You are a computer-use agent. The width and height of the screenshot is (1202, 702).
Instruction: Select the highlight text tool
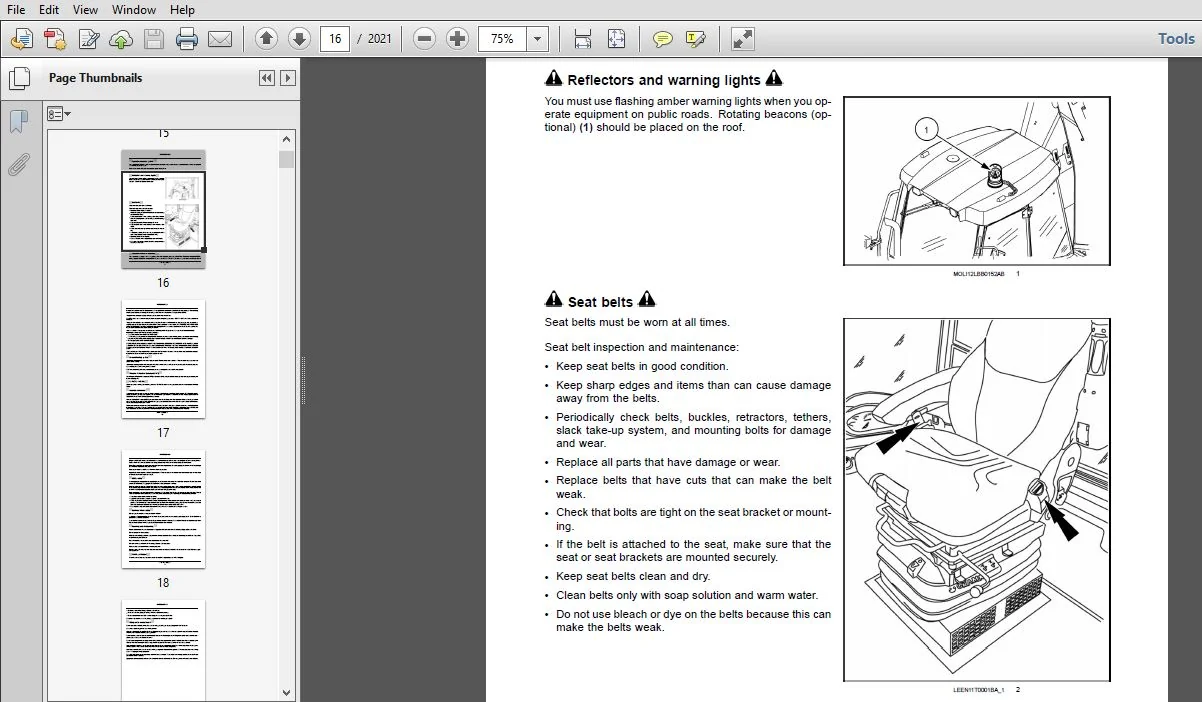point(695,39)
